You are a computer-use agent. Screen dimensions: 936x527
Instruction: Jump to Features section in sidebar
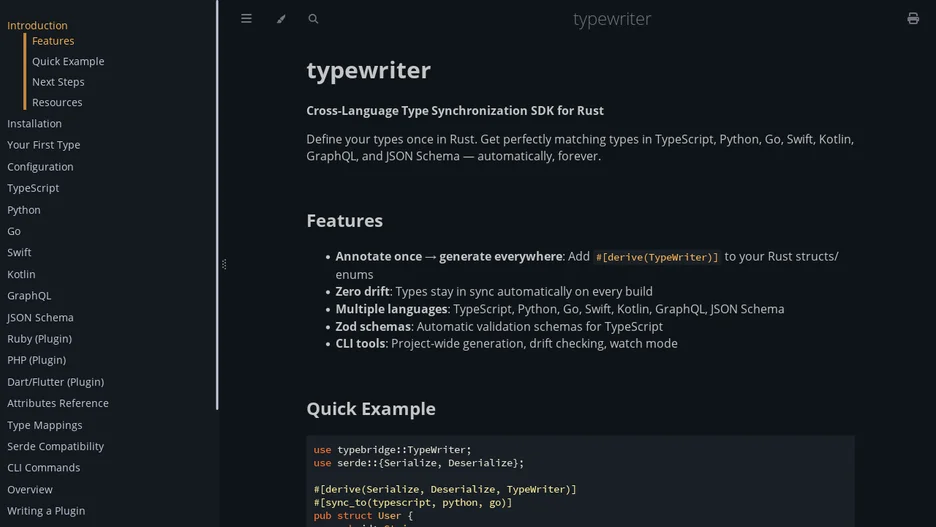point(53,41)
